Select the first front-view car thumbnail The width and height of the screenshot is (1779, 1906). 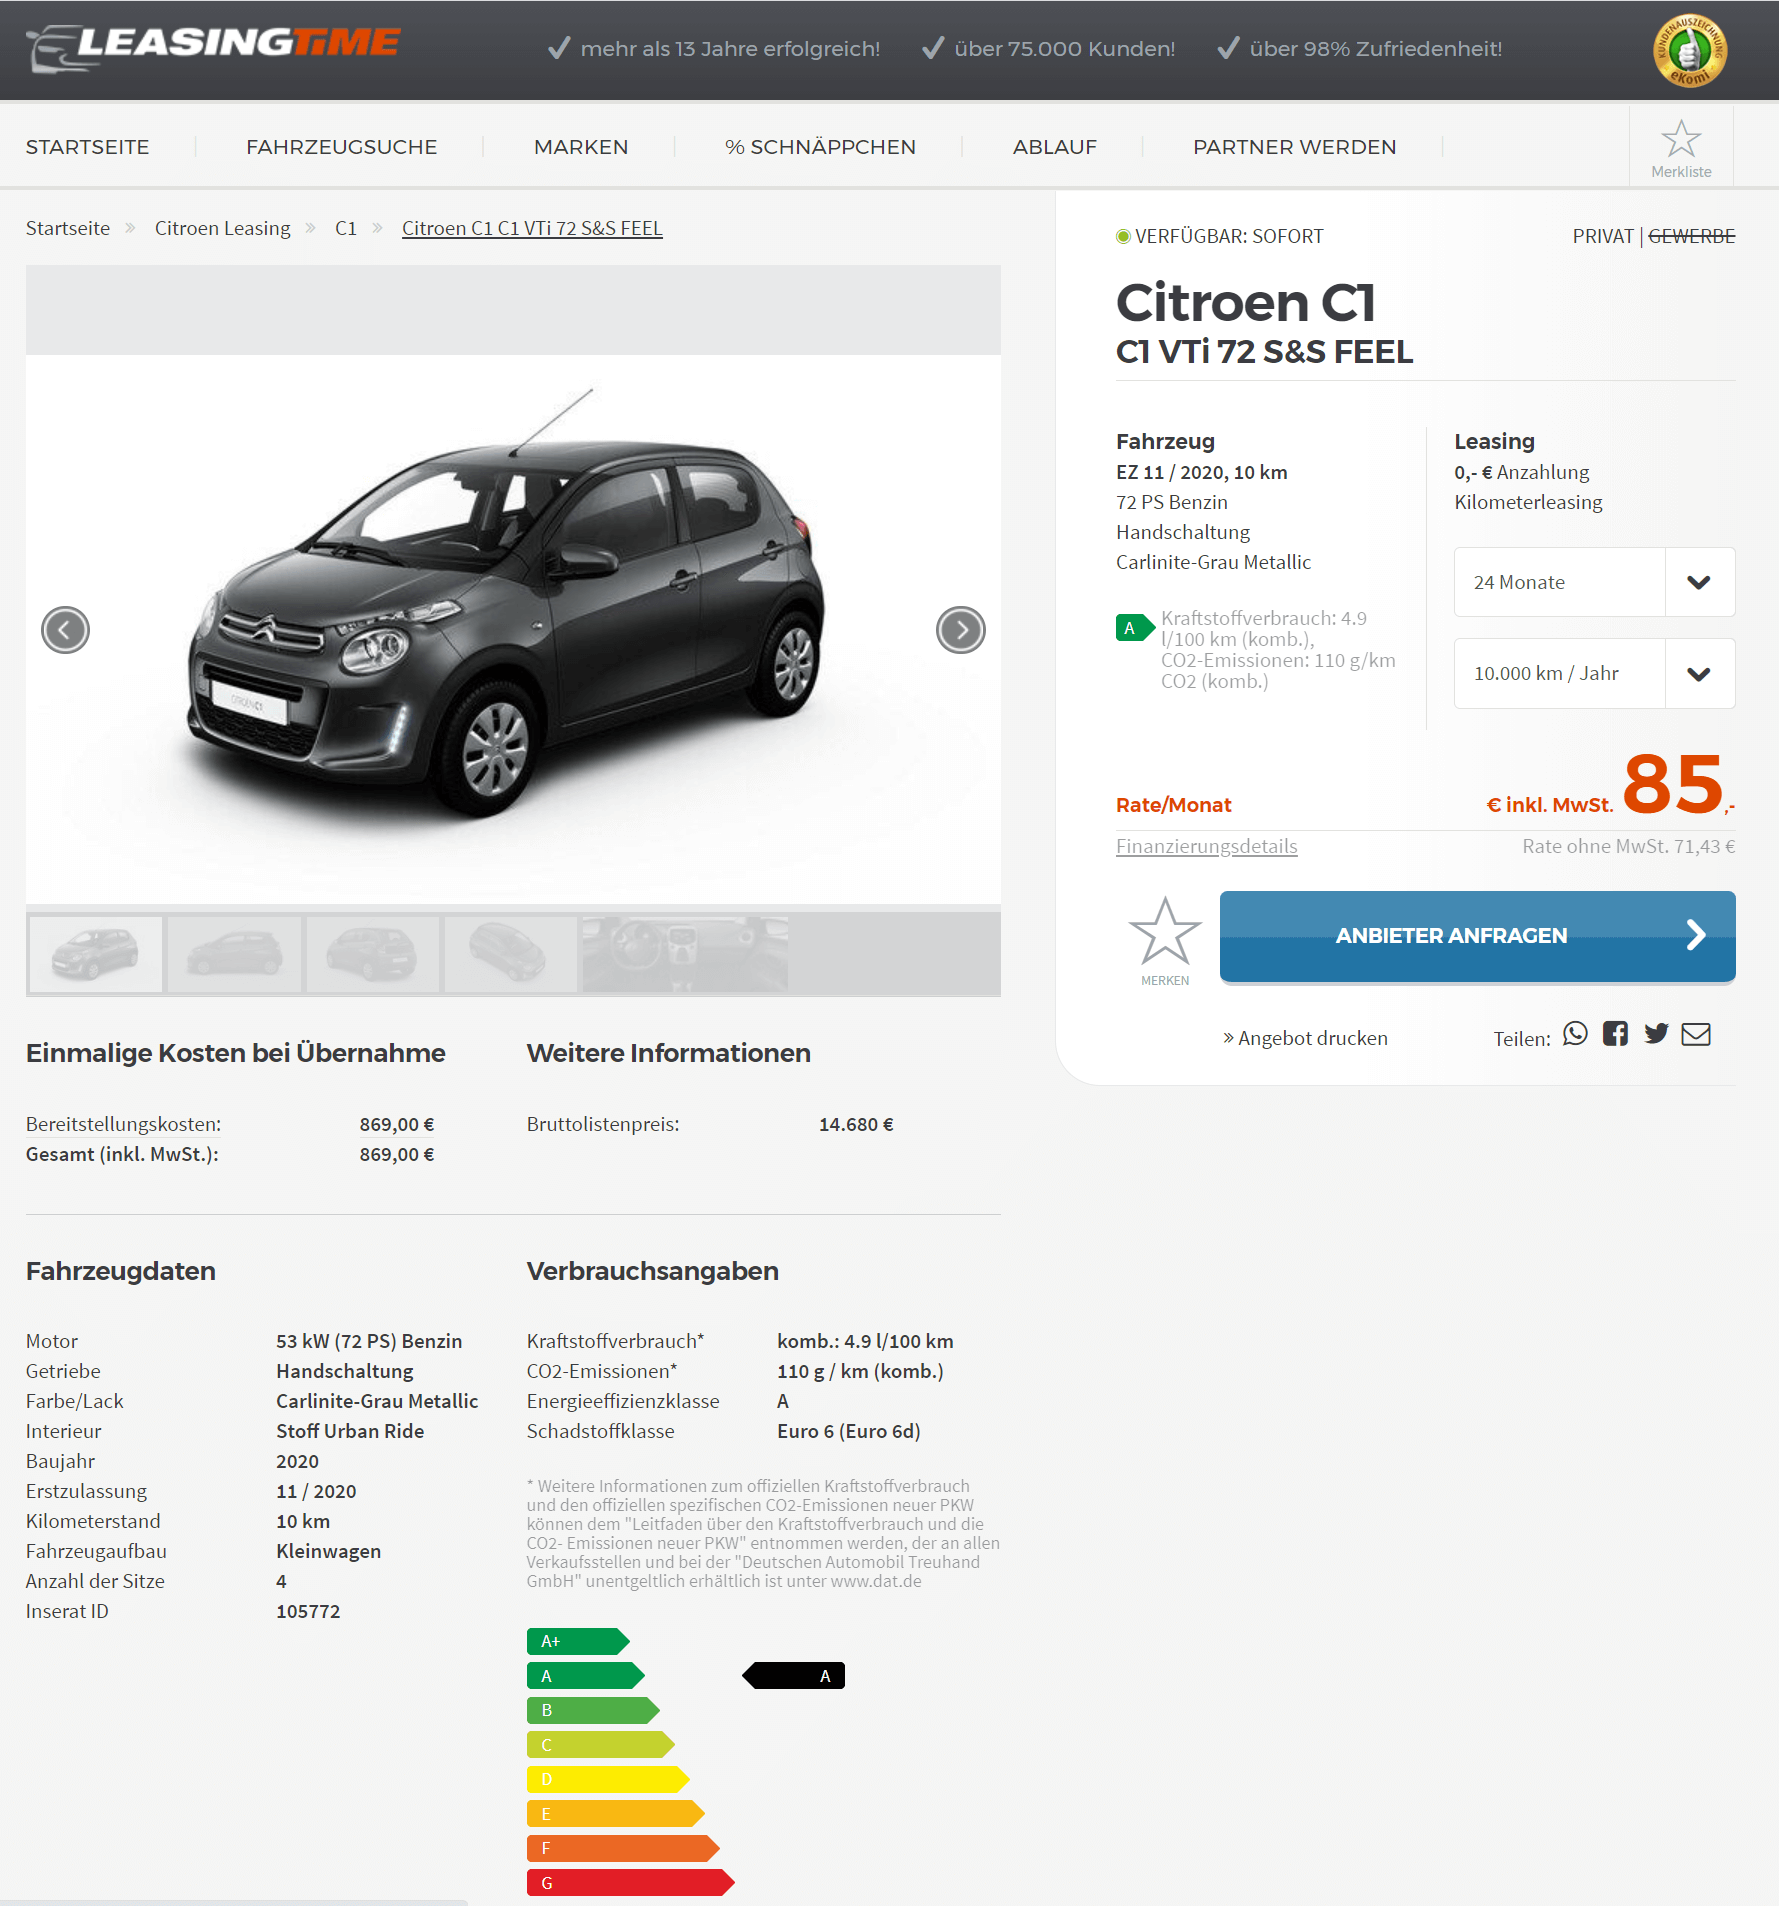(x=96, y=954)
